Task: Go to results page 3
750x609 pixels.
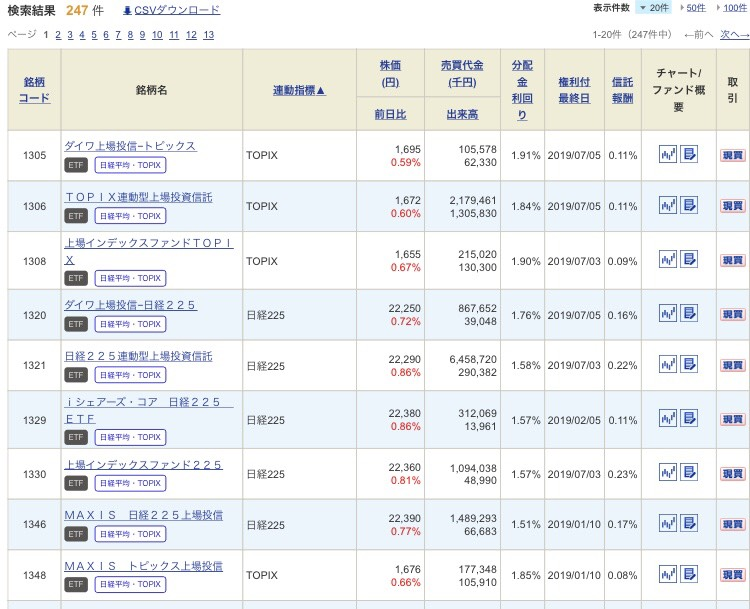Action: (70, 35)
